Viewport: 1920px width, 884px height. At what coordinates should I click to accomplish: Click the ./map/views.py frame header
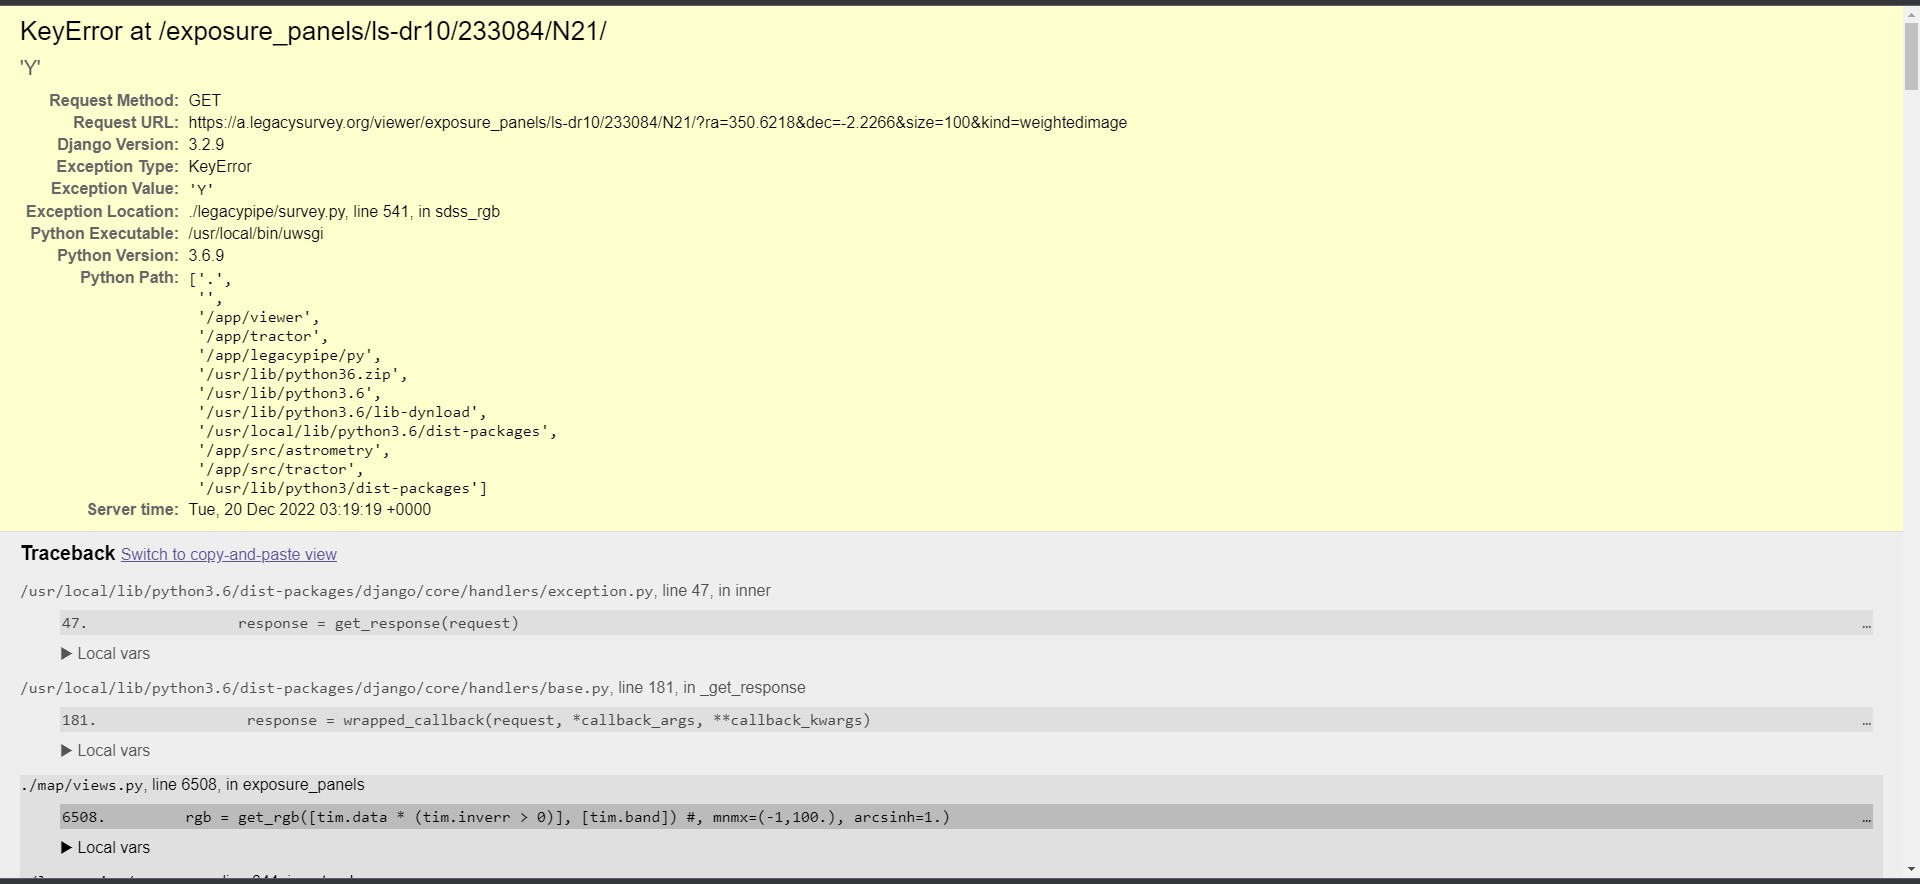(x=192, y=785)
